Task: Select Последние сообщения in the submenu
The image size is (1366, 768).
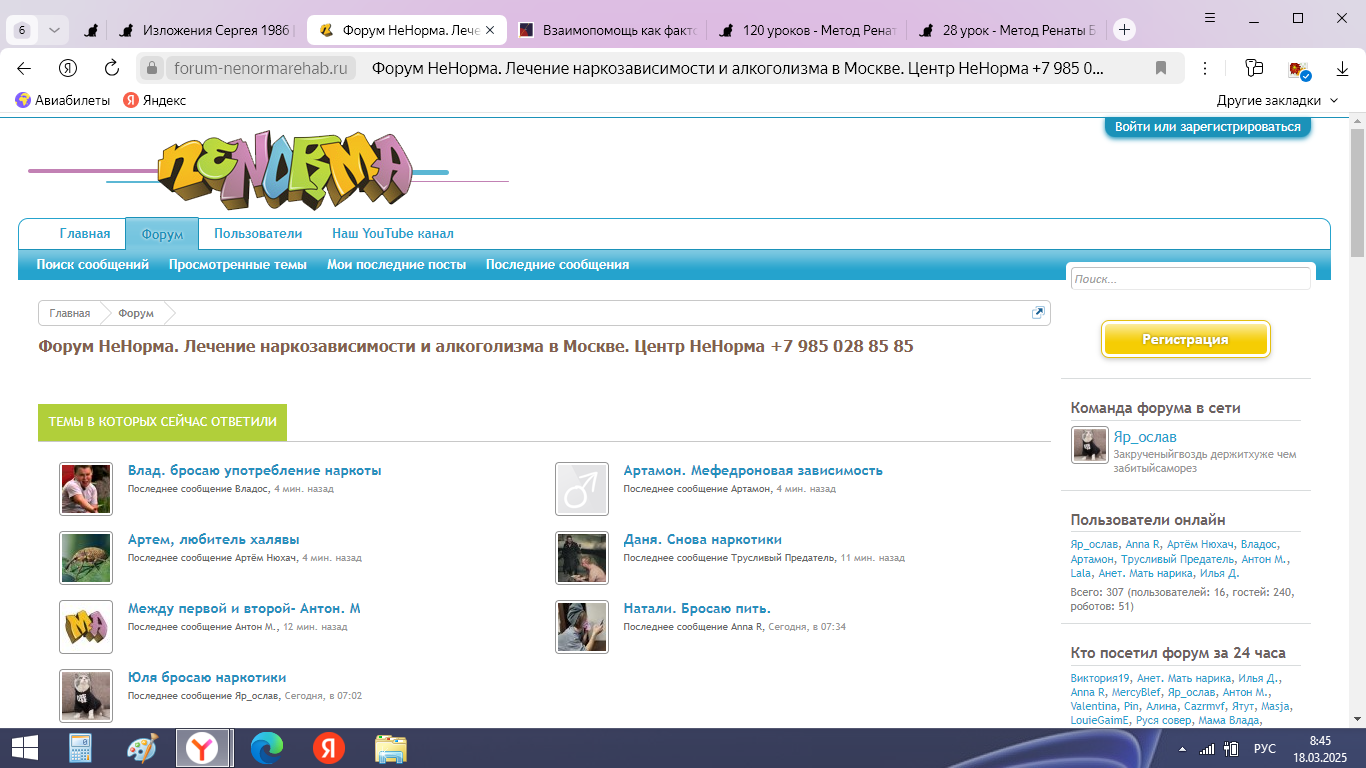Action: coord(557,265)
